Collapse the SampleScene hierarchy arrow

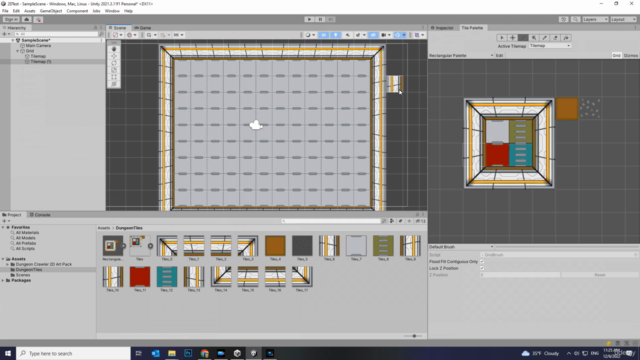(13, 40)
